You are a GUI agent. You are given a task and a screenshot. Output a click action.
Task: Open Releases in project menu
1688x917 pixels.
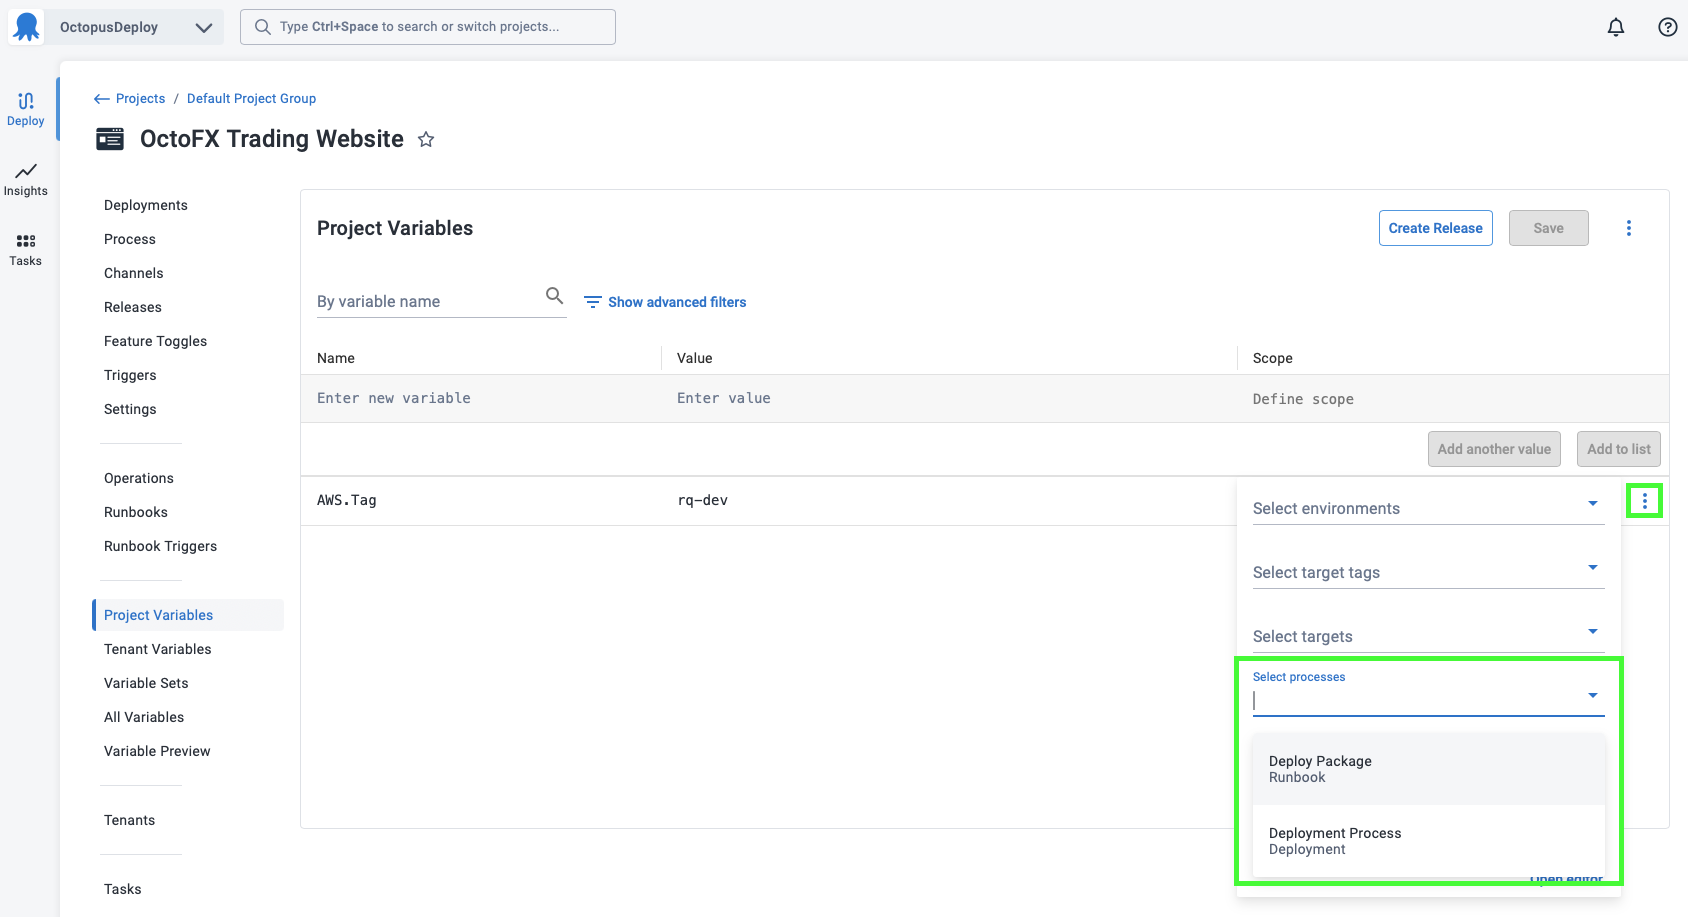click(x=133, y=307)
